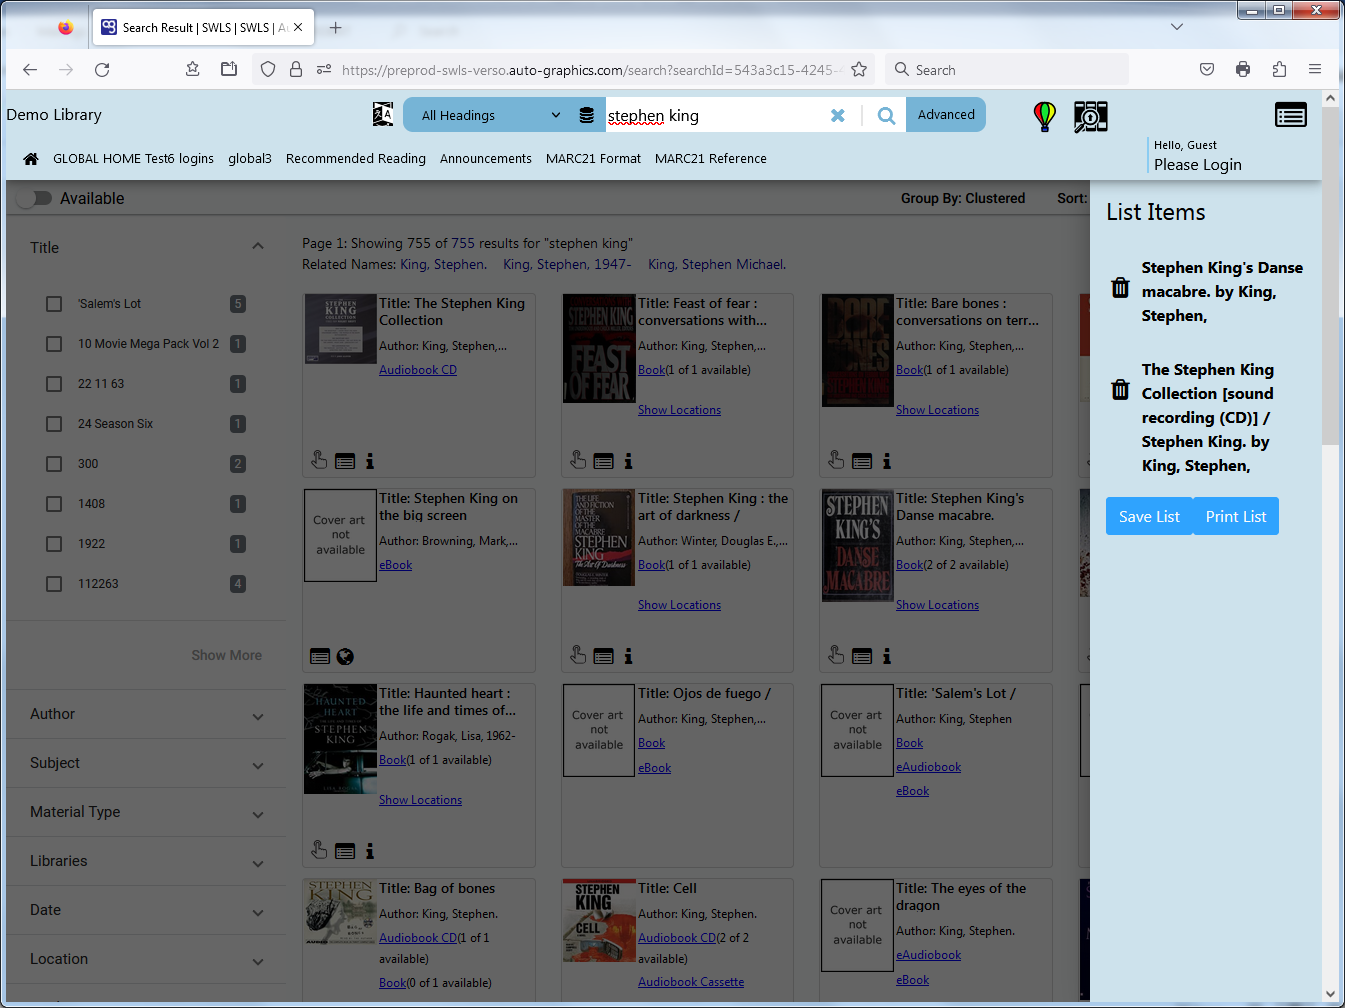Viewport: 1345px width, 1008px height.
Task: Collapse the Title facet
Action: point(258,247)
